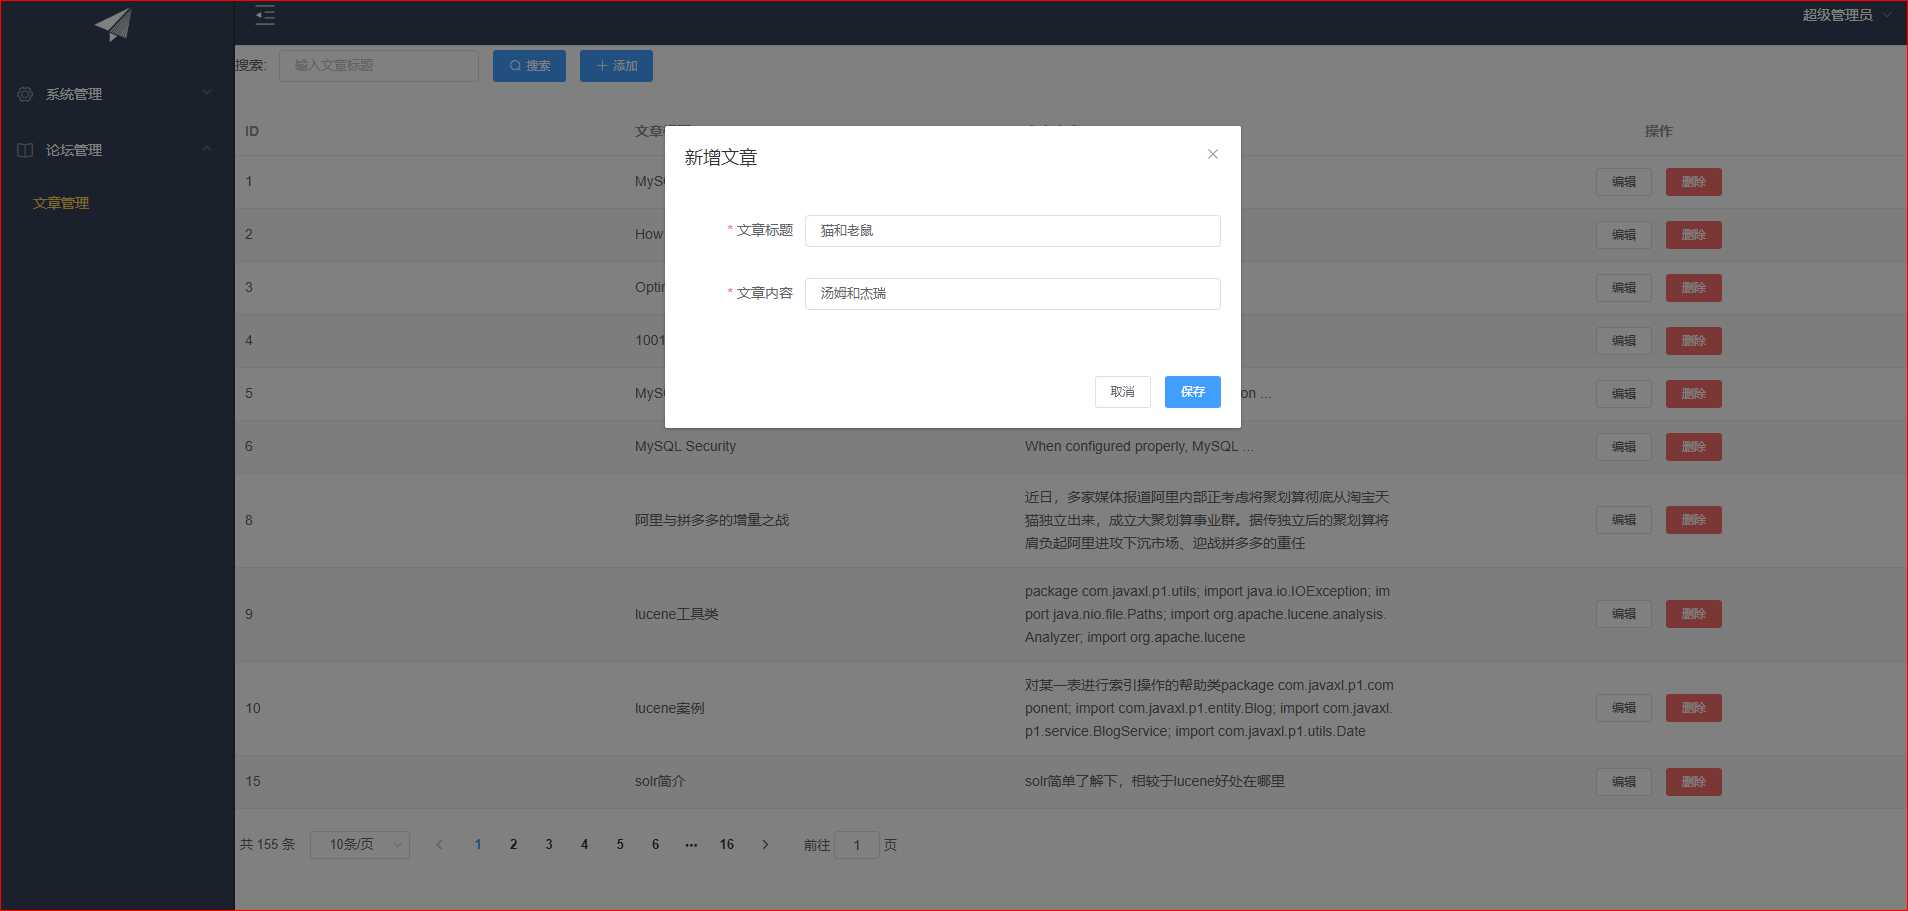Click the 保存 button

(x=1192, y=392)
